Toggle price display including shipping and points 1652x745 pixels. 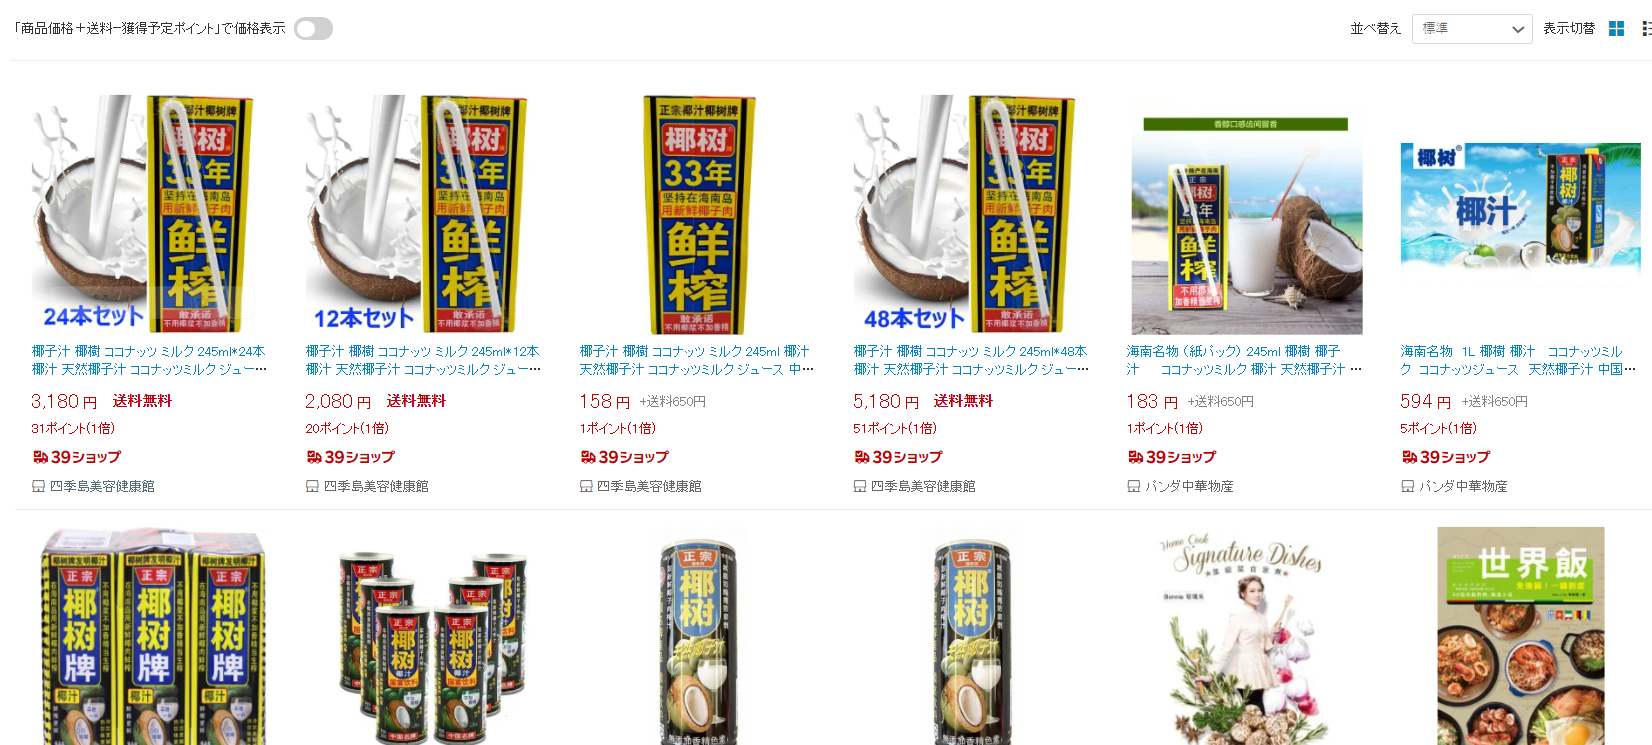pyautogui.click(x=313, y=28)
